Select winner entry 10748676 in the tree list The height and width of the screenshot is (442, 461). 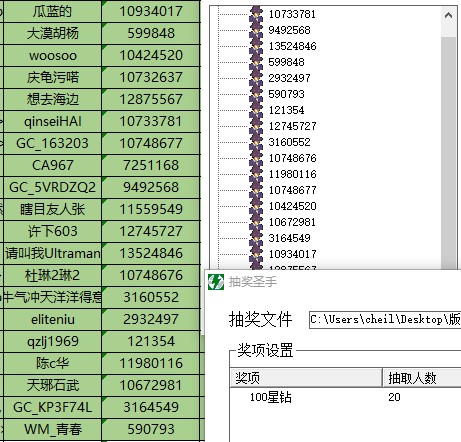click(x=292, y=158)
